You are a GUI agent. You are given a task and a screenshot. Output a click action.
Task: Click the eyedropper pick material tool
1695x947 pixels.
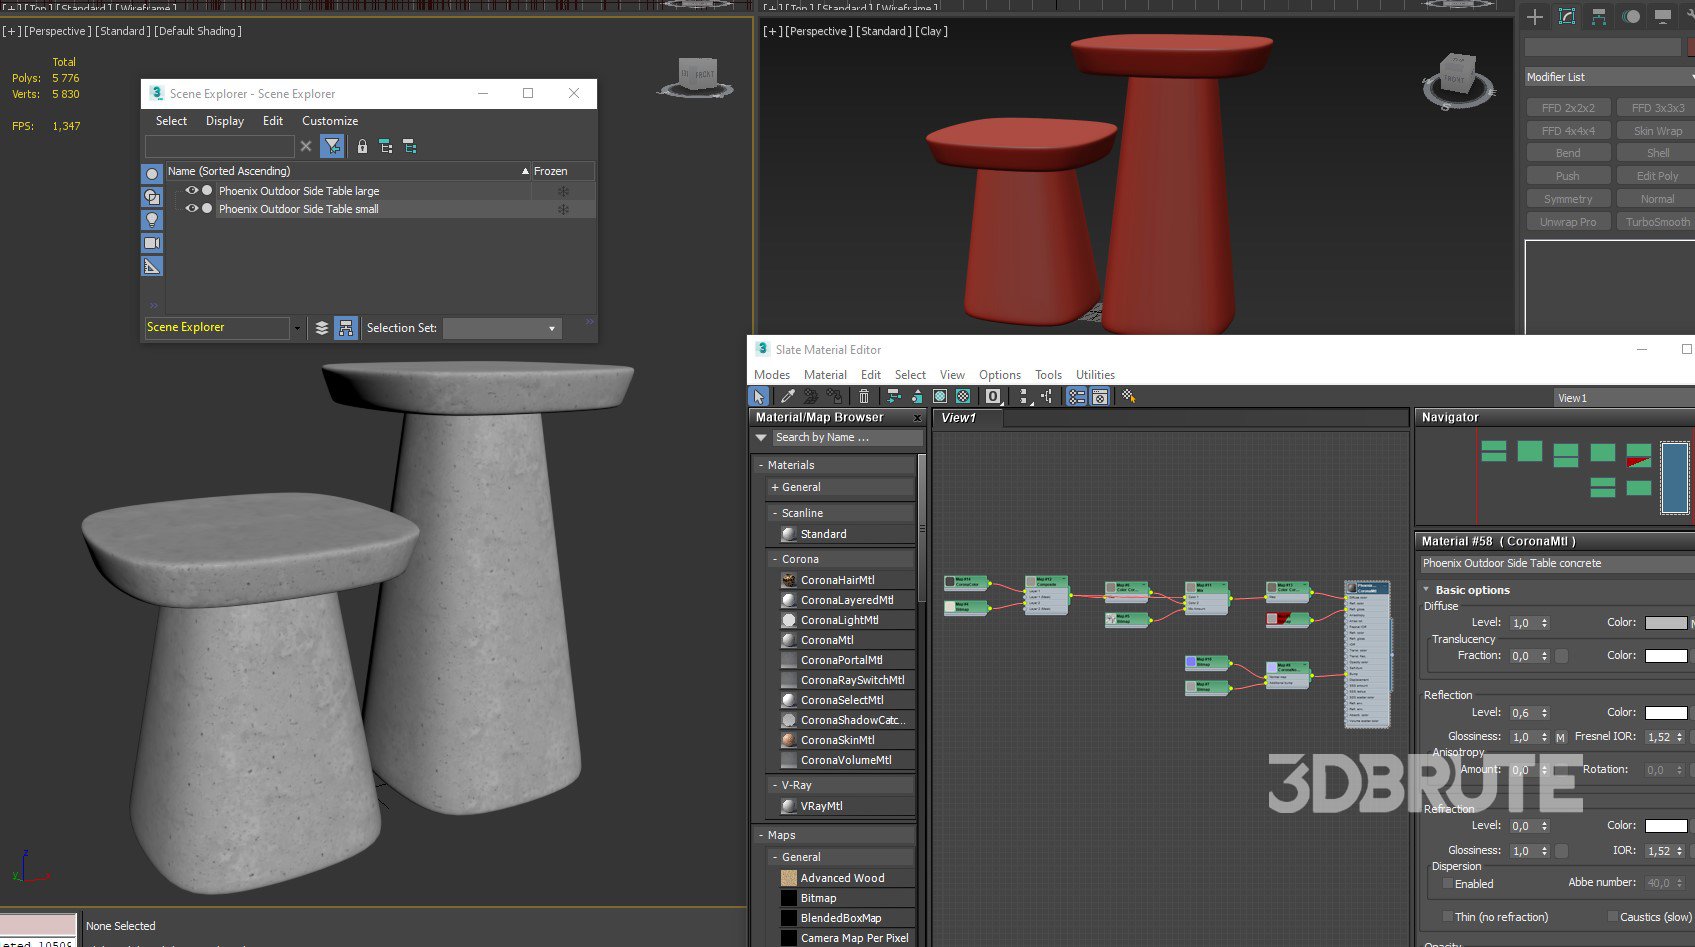tap(788, 397)
